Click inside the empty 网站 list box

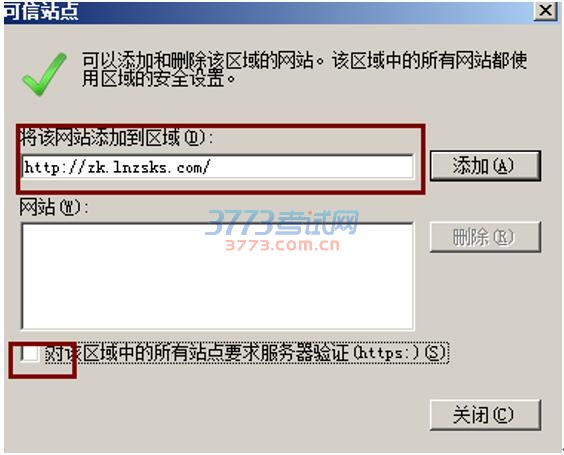pyautogui.click(x=217, y=276)
